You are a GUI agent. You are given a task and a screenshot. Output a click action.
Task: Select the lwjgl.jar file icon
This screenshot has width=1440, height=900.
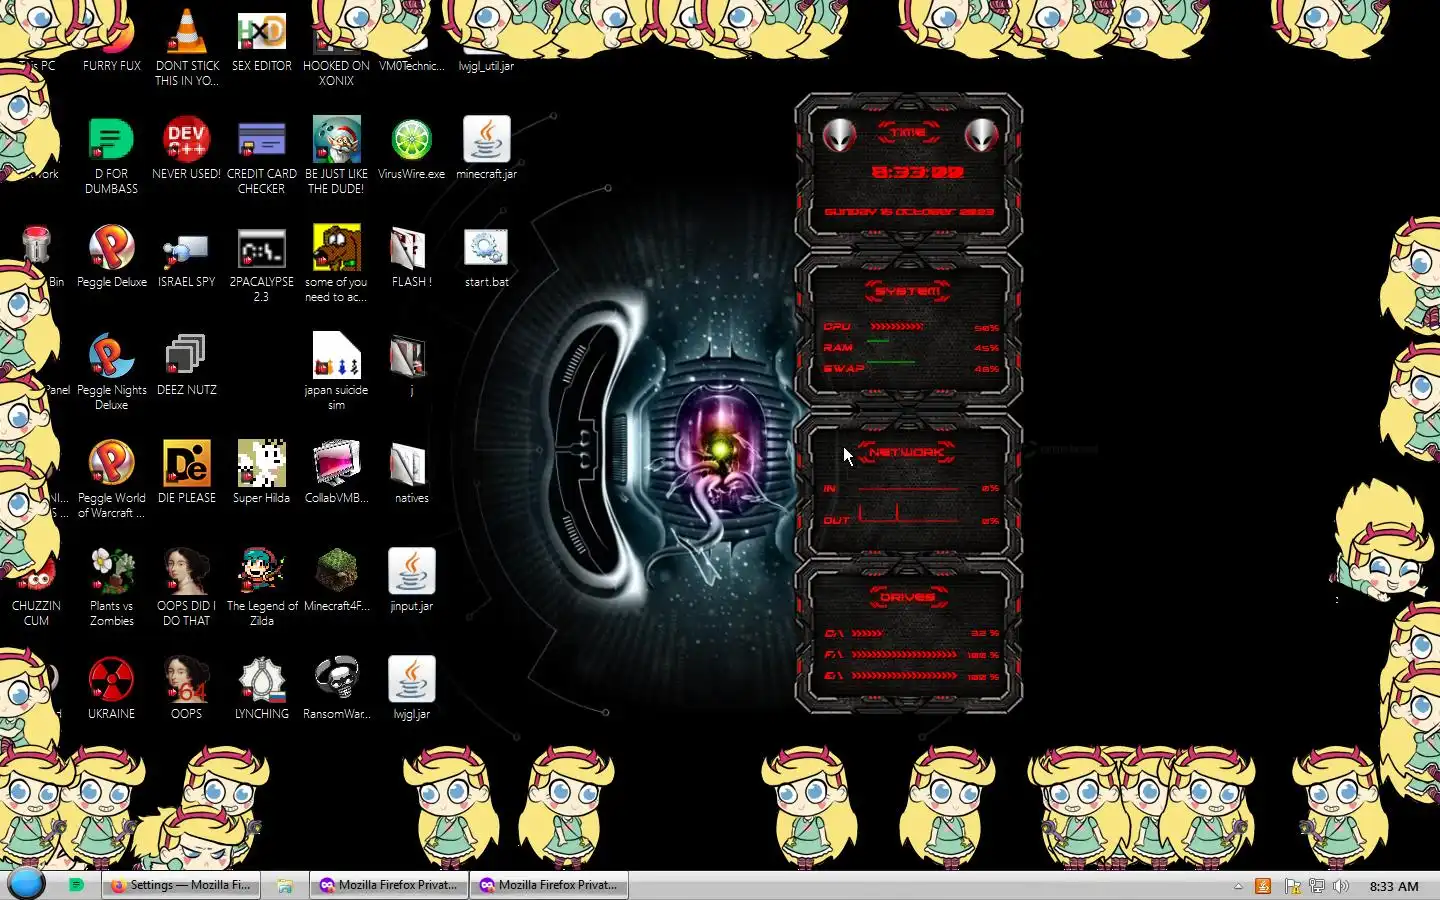[411, 682]
